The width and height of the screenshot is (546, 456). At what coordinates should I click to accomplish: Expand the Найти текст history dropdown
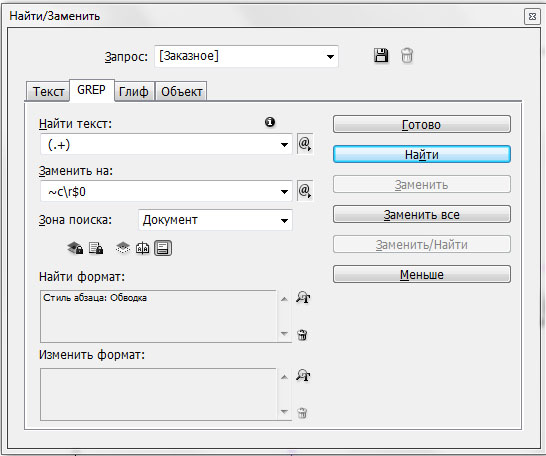pyautogui.click(x=284, y=144)
